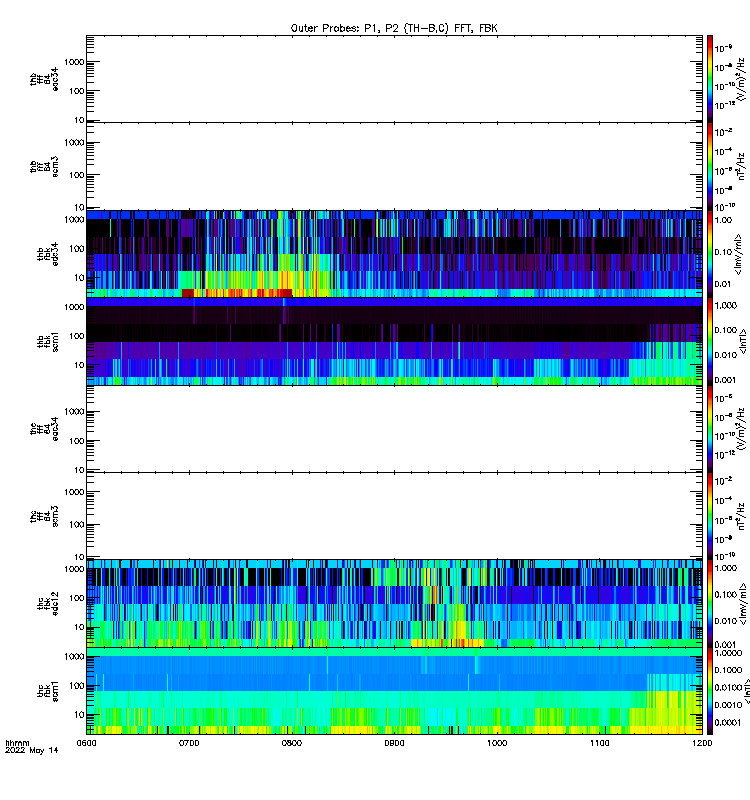Select the 1100 time axis label
Screen dimensions: 750x800
(x=600, y=743)
